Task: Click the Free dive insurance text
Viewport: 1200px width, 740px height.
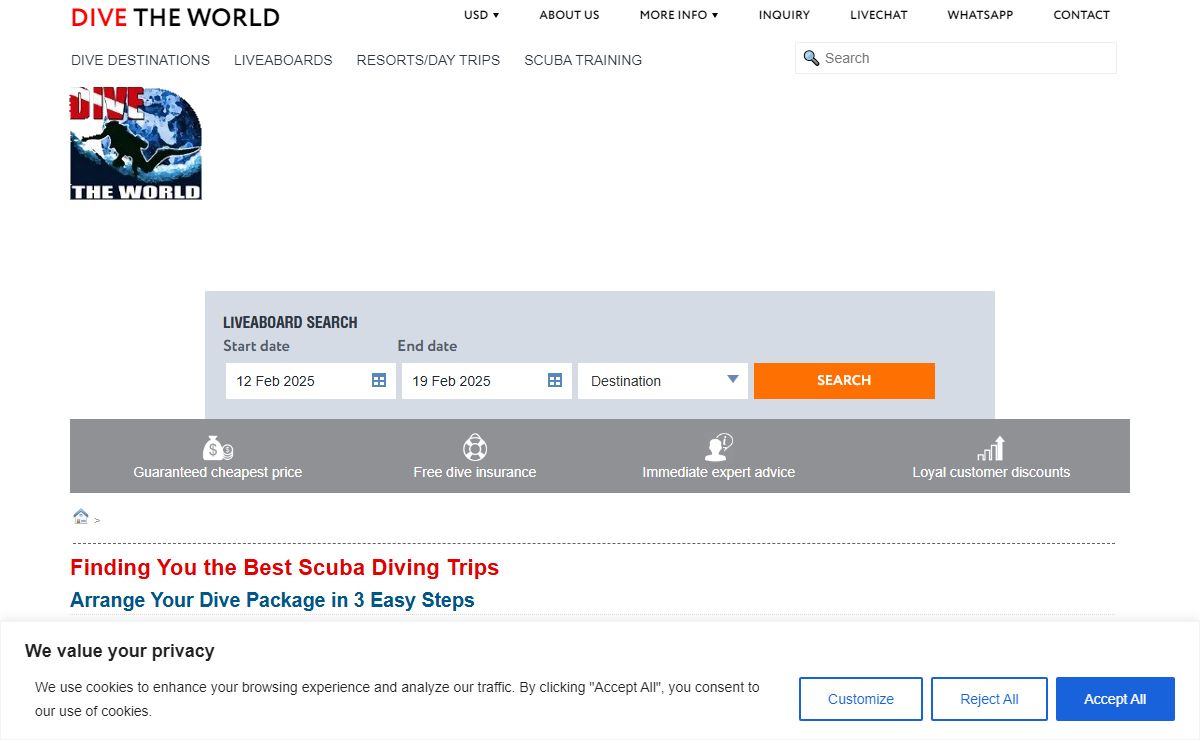Action: coord(475,472)
